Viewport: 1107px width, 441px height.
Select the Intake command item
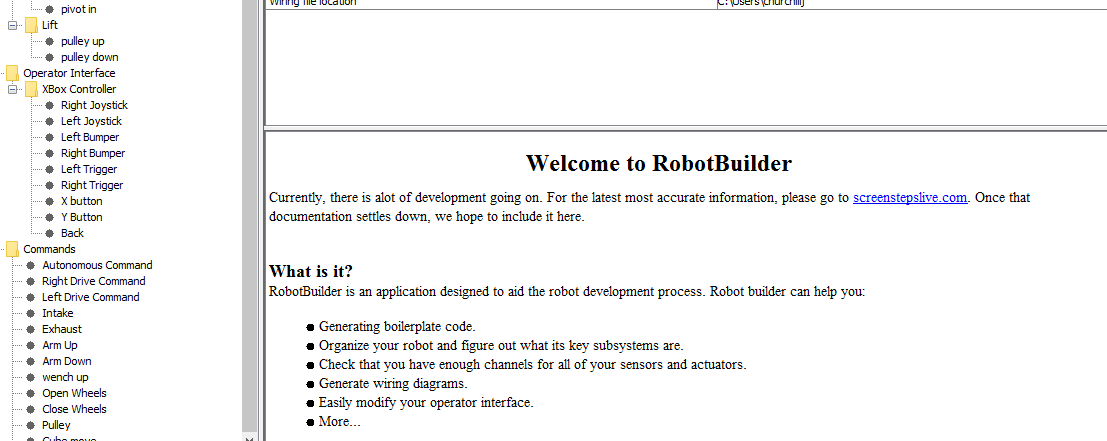pyautogui.click(x=58, y=313)
